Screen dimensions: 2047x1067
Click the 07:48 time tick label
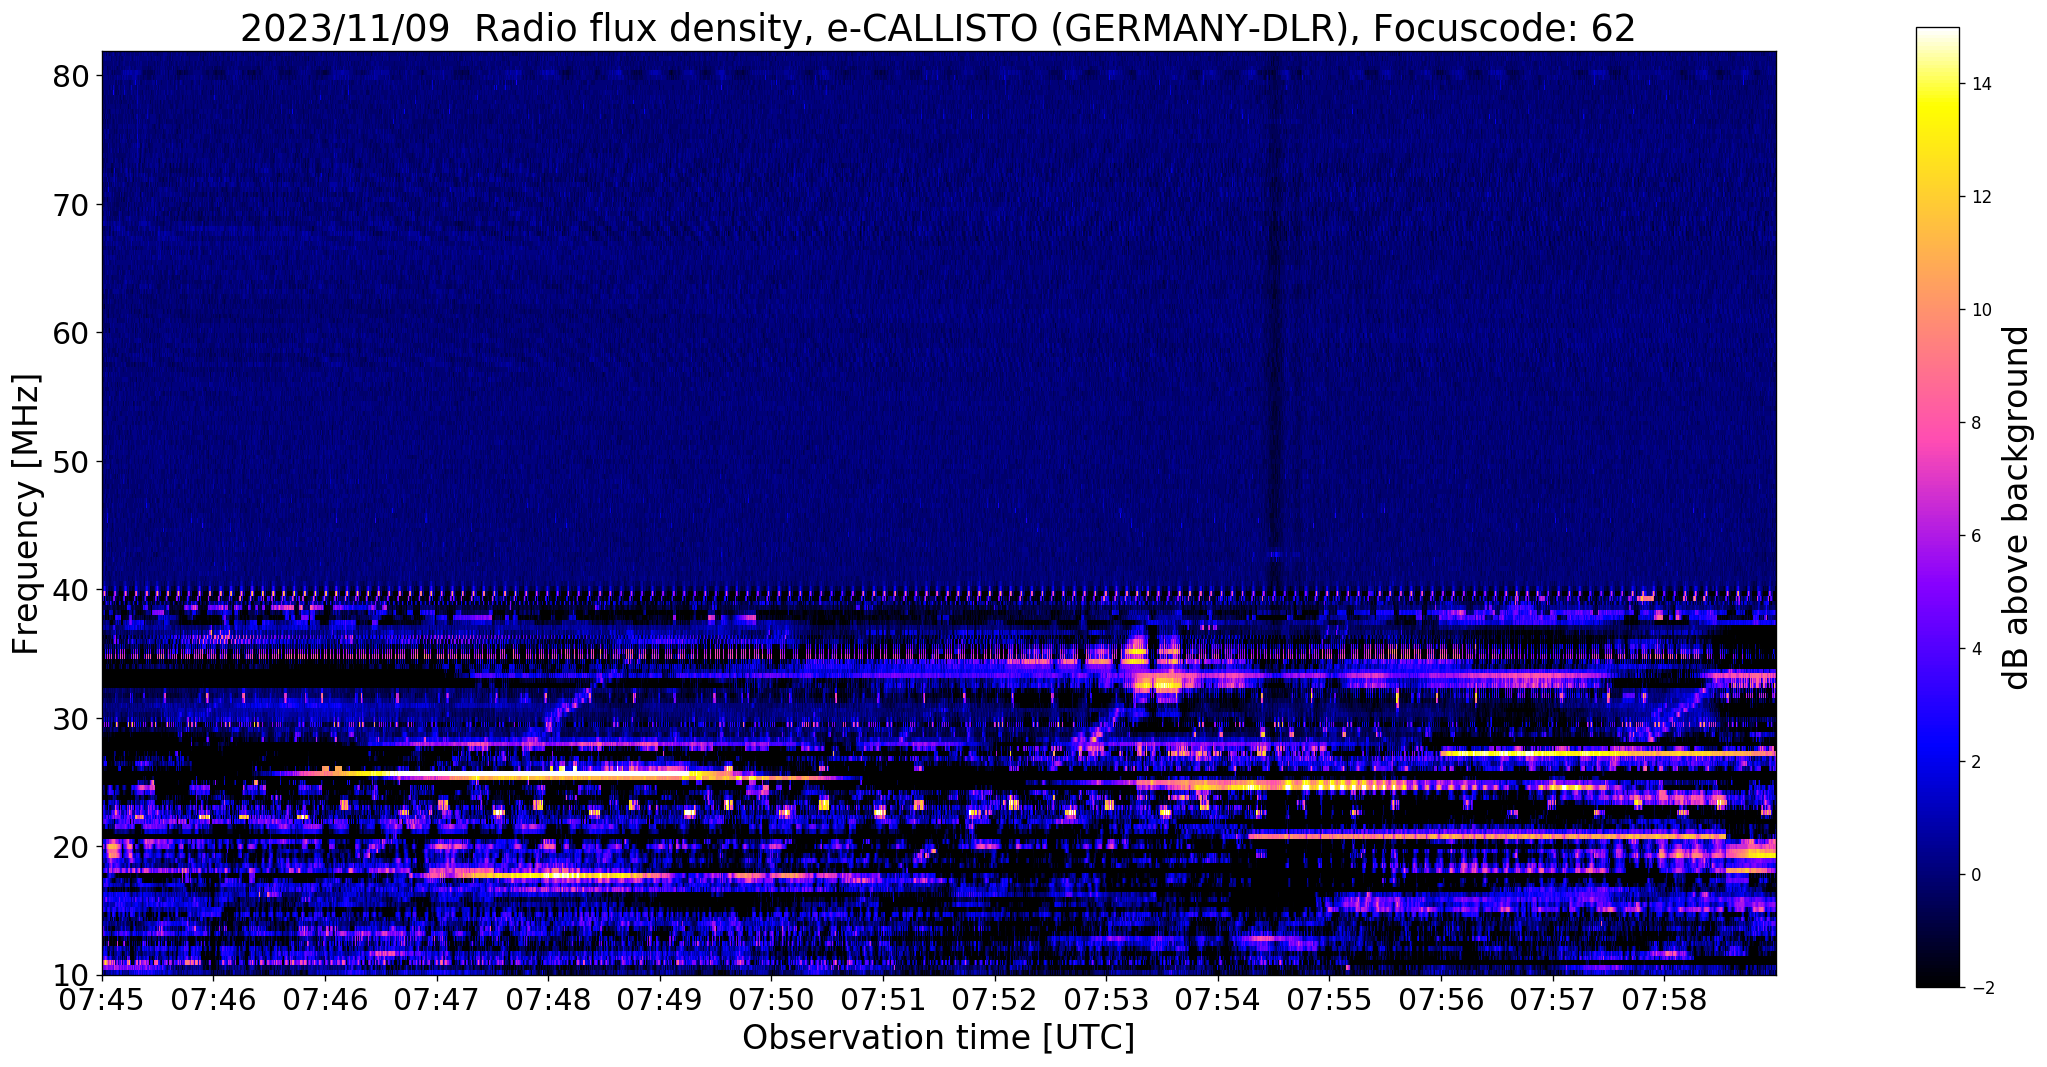(548, 1000)
